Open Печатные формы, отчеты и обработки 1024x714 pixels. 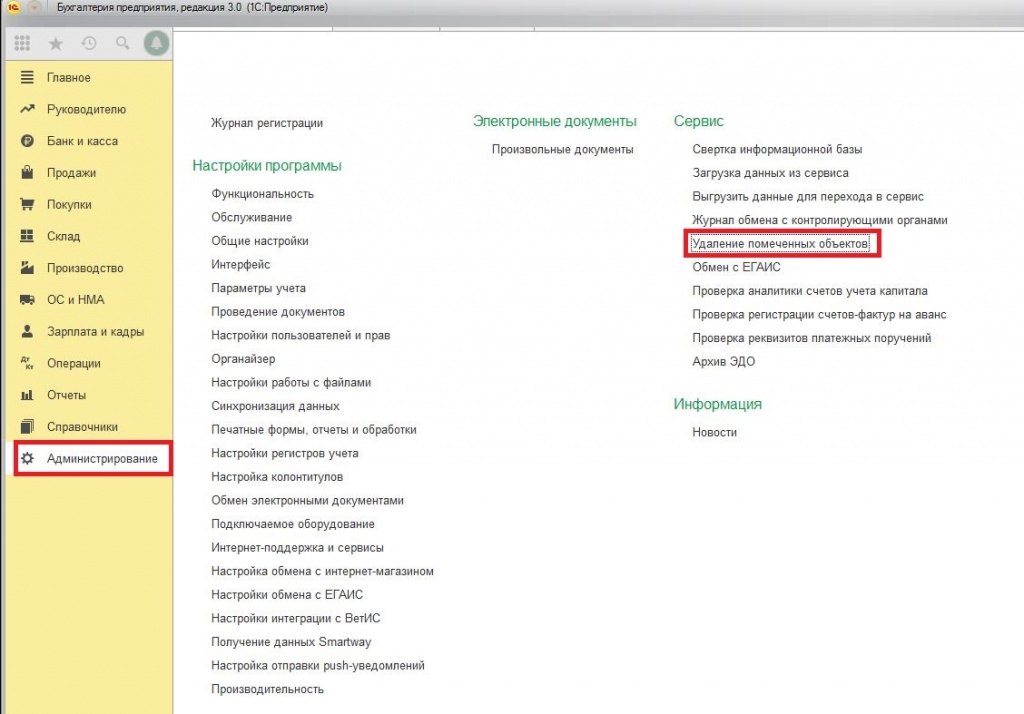(x=313, y=430)
